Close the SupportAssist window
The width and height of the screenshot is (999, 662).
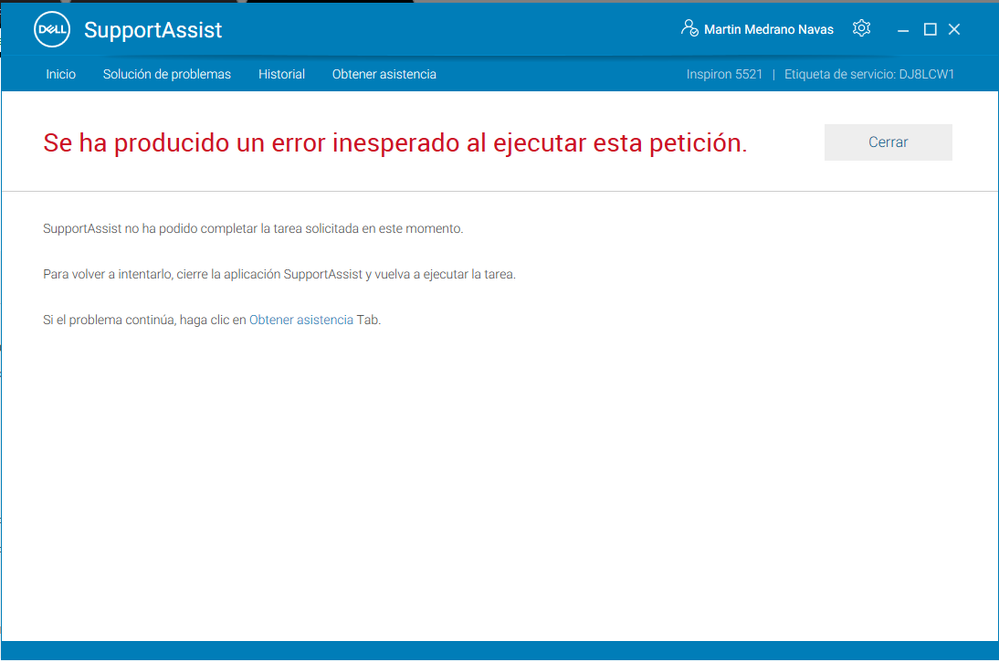[954, 29]
